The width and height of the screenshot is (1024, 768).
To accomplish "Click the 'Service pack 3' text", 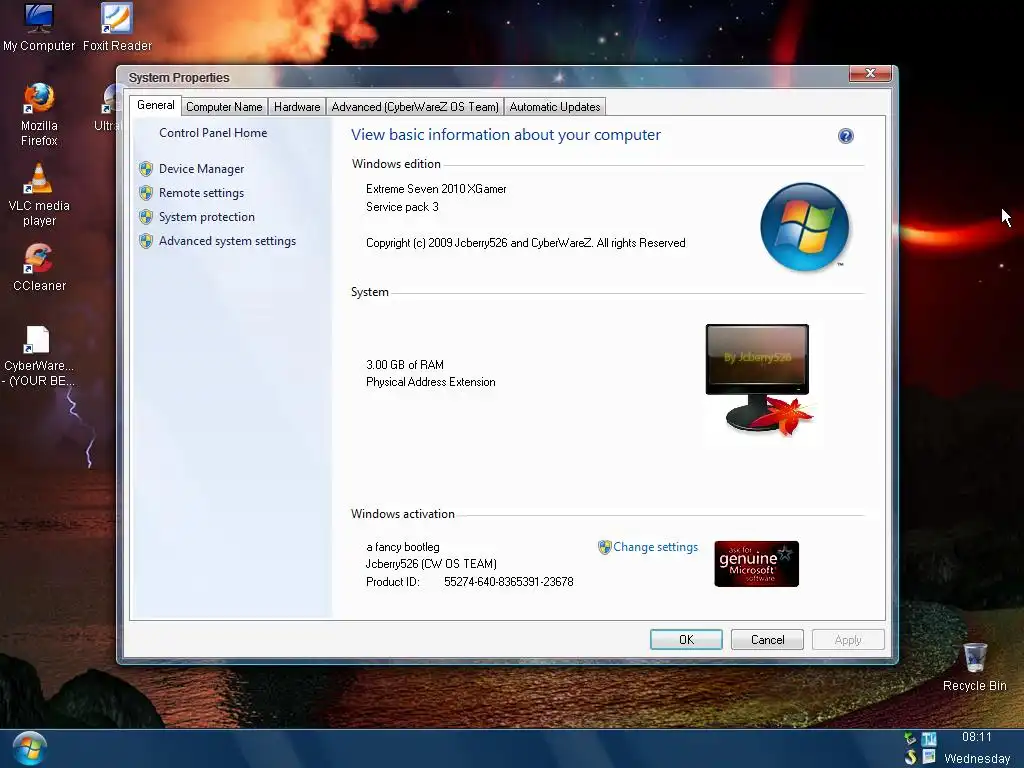I will [x=402, y=207].
